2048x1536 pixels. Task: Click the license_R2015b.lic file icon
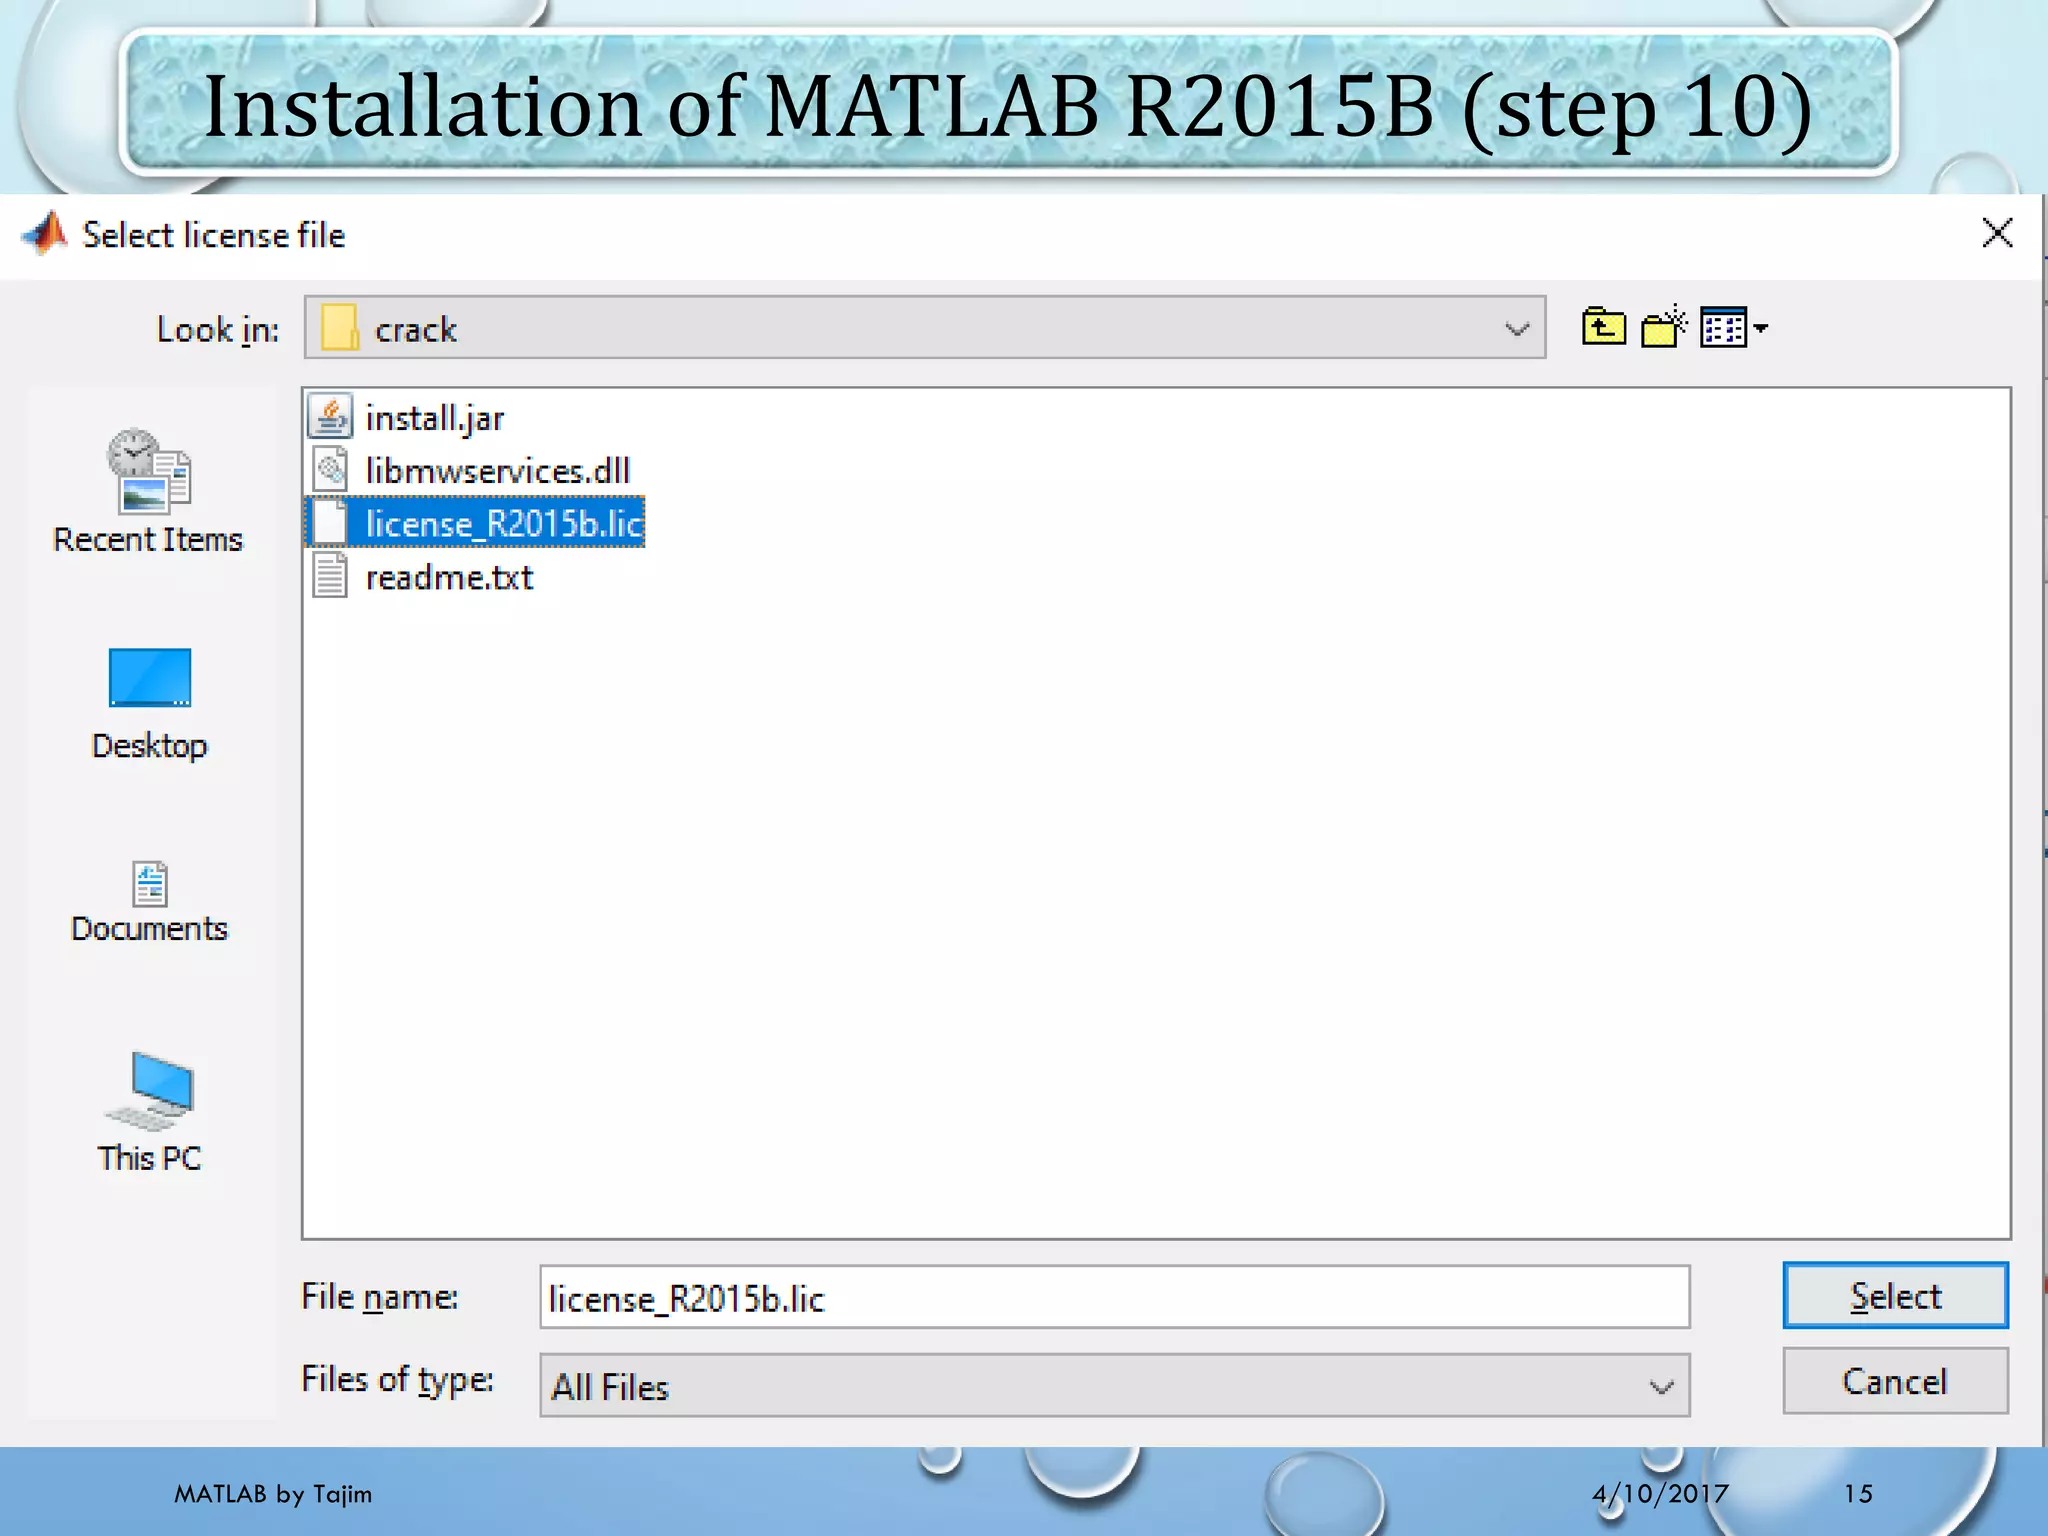[x=330, y=523]
